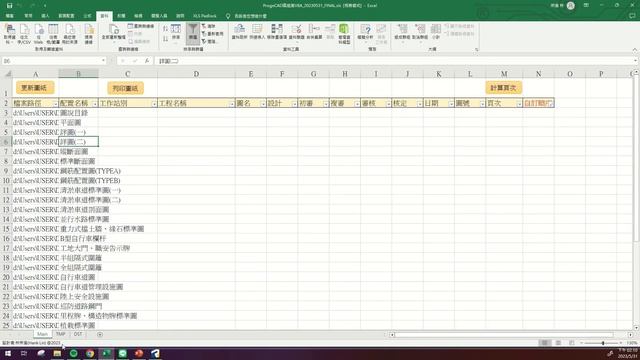The image size is (640, 360).
Task: Open File Explorer from the taskbar
Action: [57, 353]
